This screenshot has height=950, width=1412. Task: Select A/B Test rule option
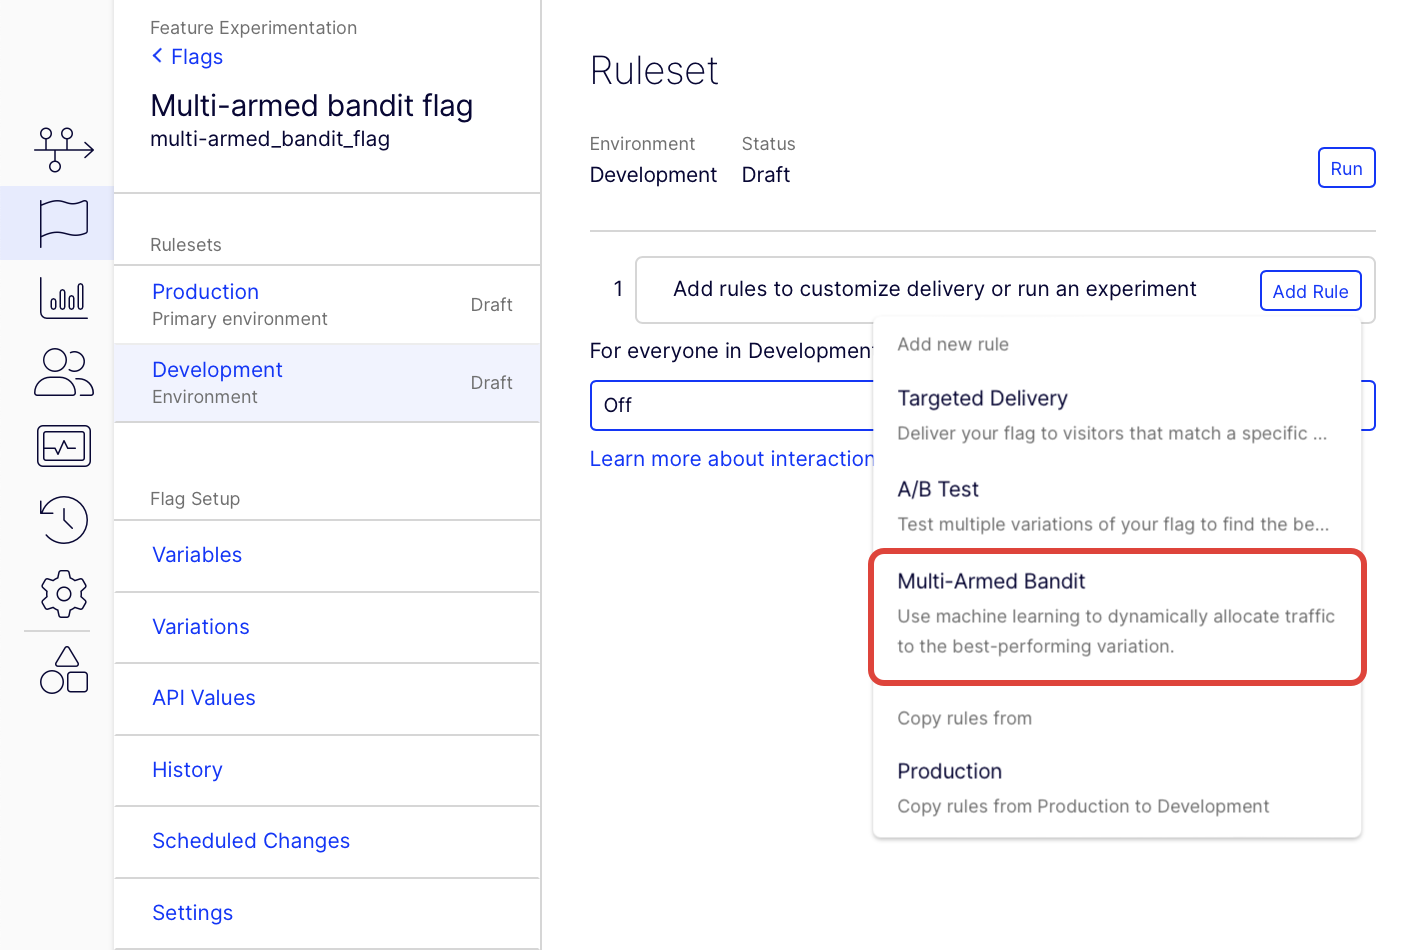tap(938, 489)
